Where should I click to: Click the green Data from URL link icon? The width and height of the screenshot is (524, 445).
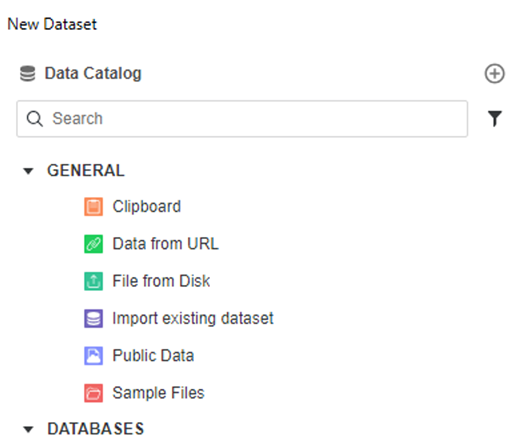(93, 244)
